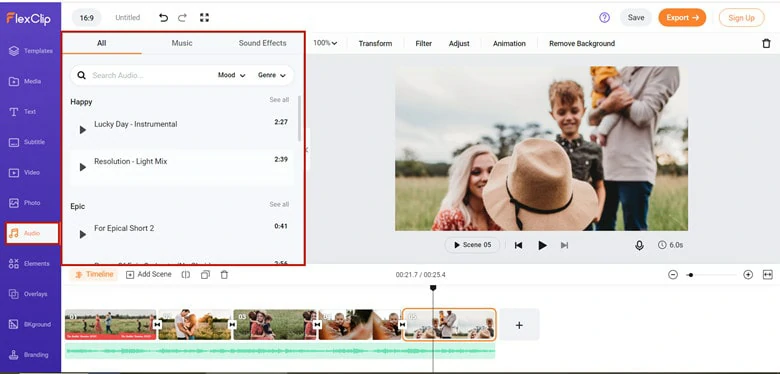Image resolution: width=780 pixels, height=374 pixels.
Task: Play For Epical Short 2 track
Action: tap(83, 234)
